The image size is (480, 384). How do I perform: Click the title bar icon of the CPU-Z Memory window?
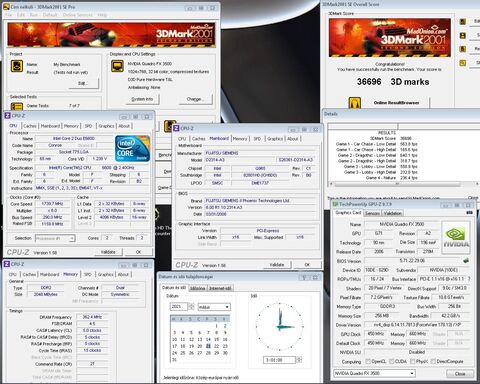(x=7, y=264)
